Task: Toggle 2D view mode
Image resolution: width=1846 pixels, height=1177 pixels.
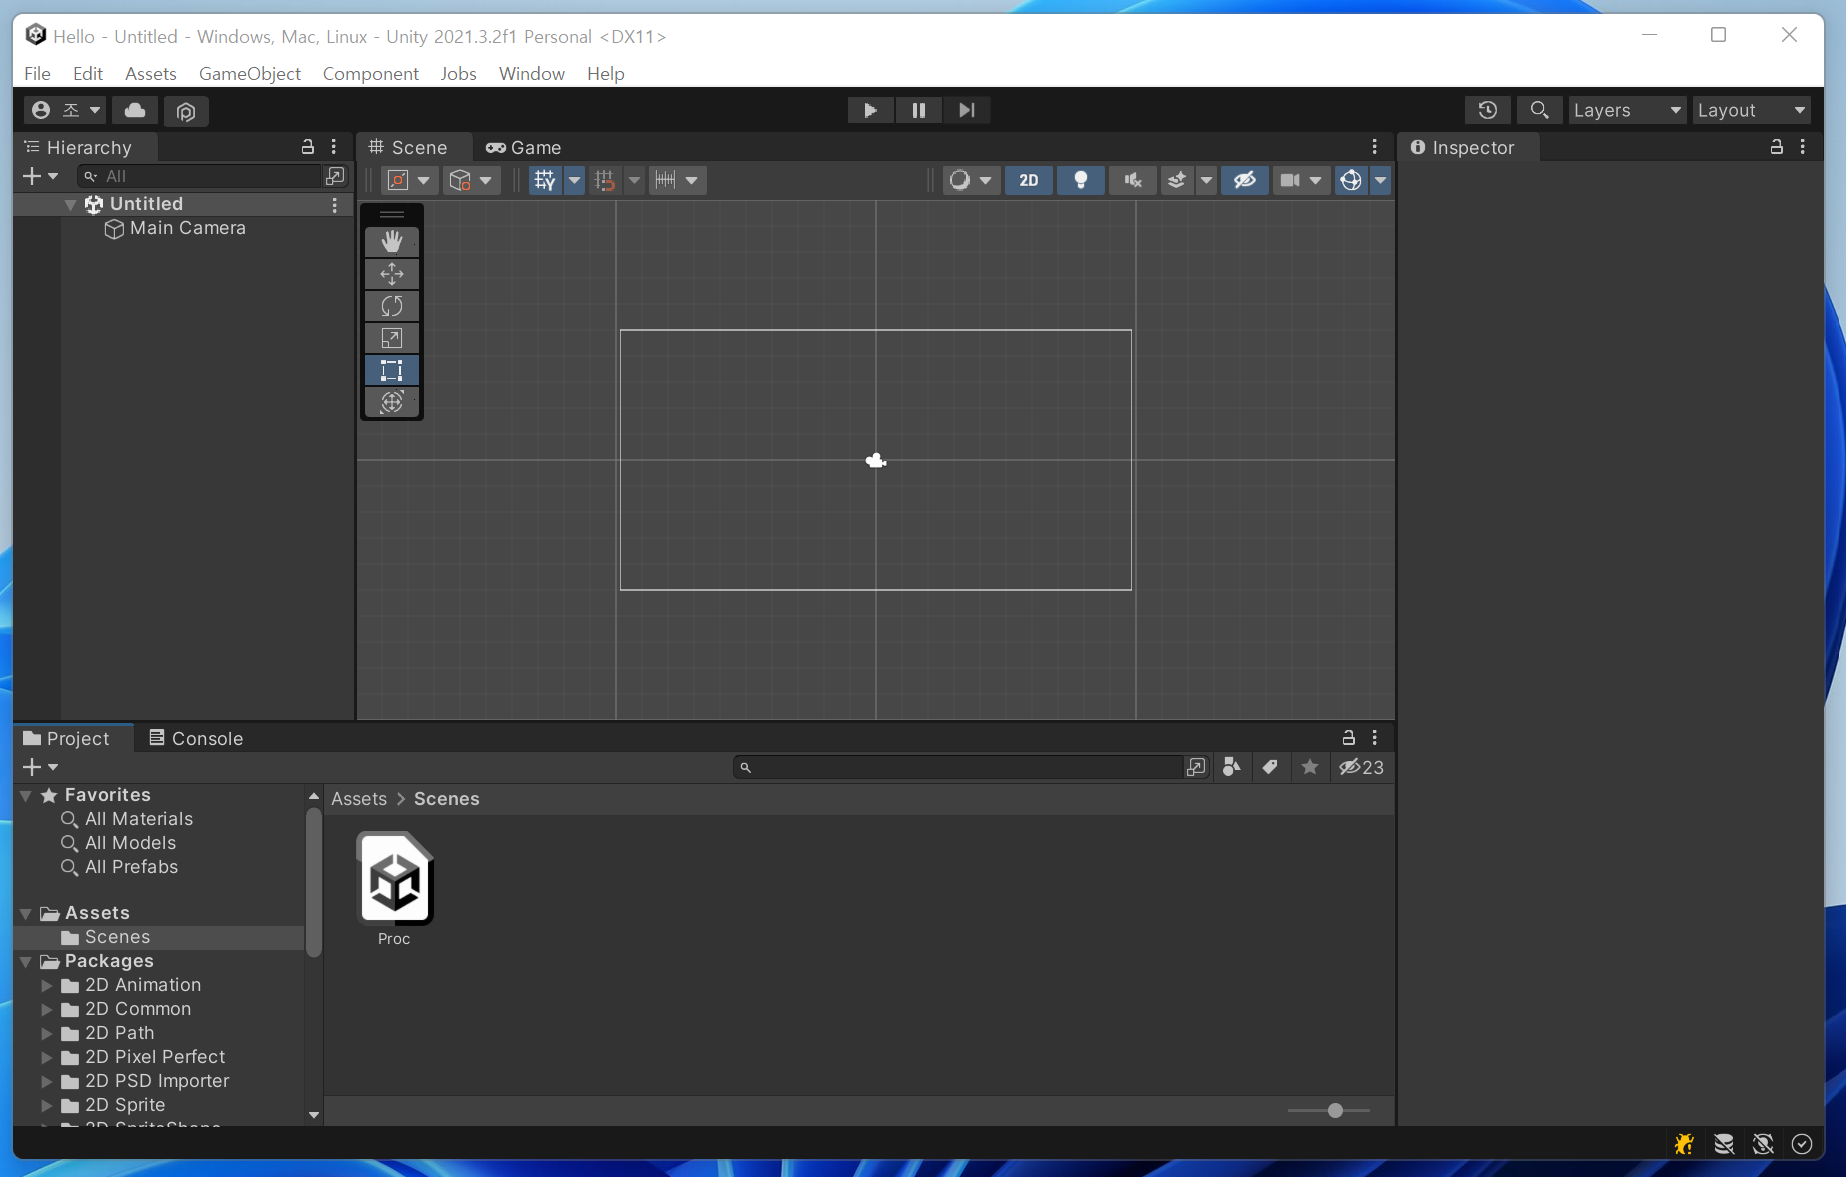Action: coord(1029,180)
